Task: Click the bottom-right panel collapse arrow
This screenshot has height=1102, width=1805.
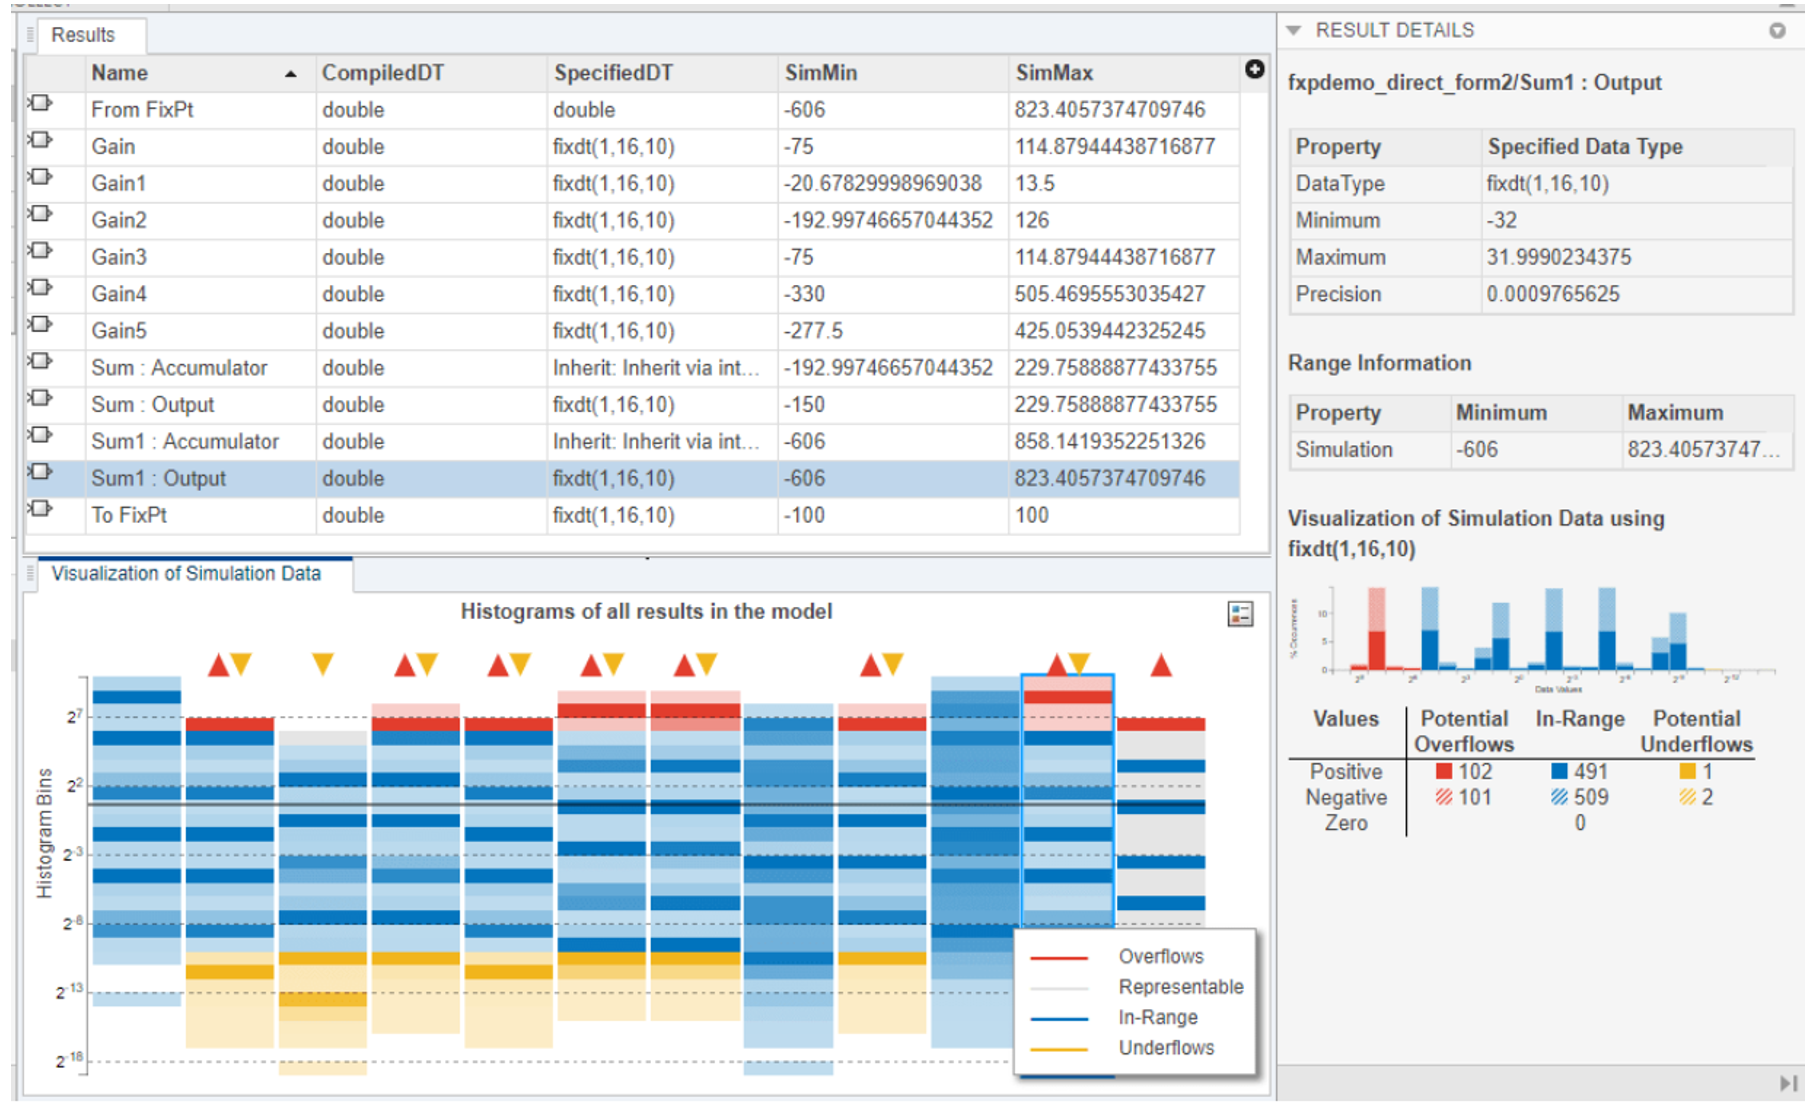Action: pyautogui.click(x=1788, y=1083)
